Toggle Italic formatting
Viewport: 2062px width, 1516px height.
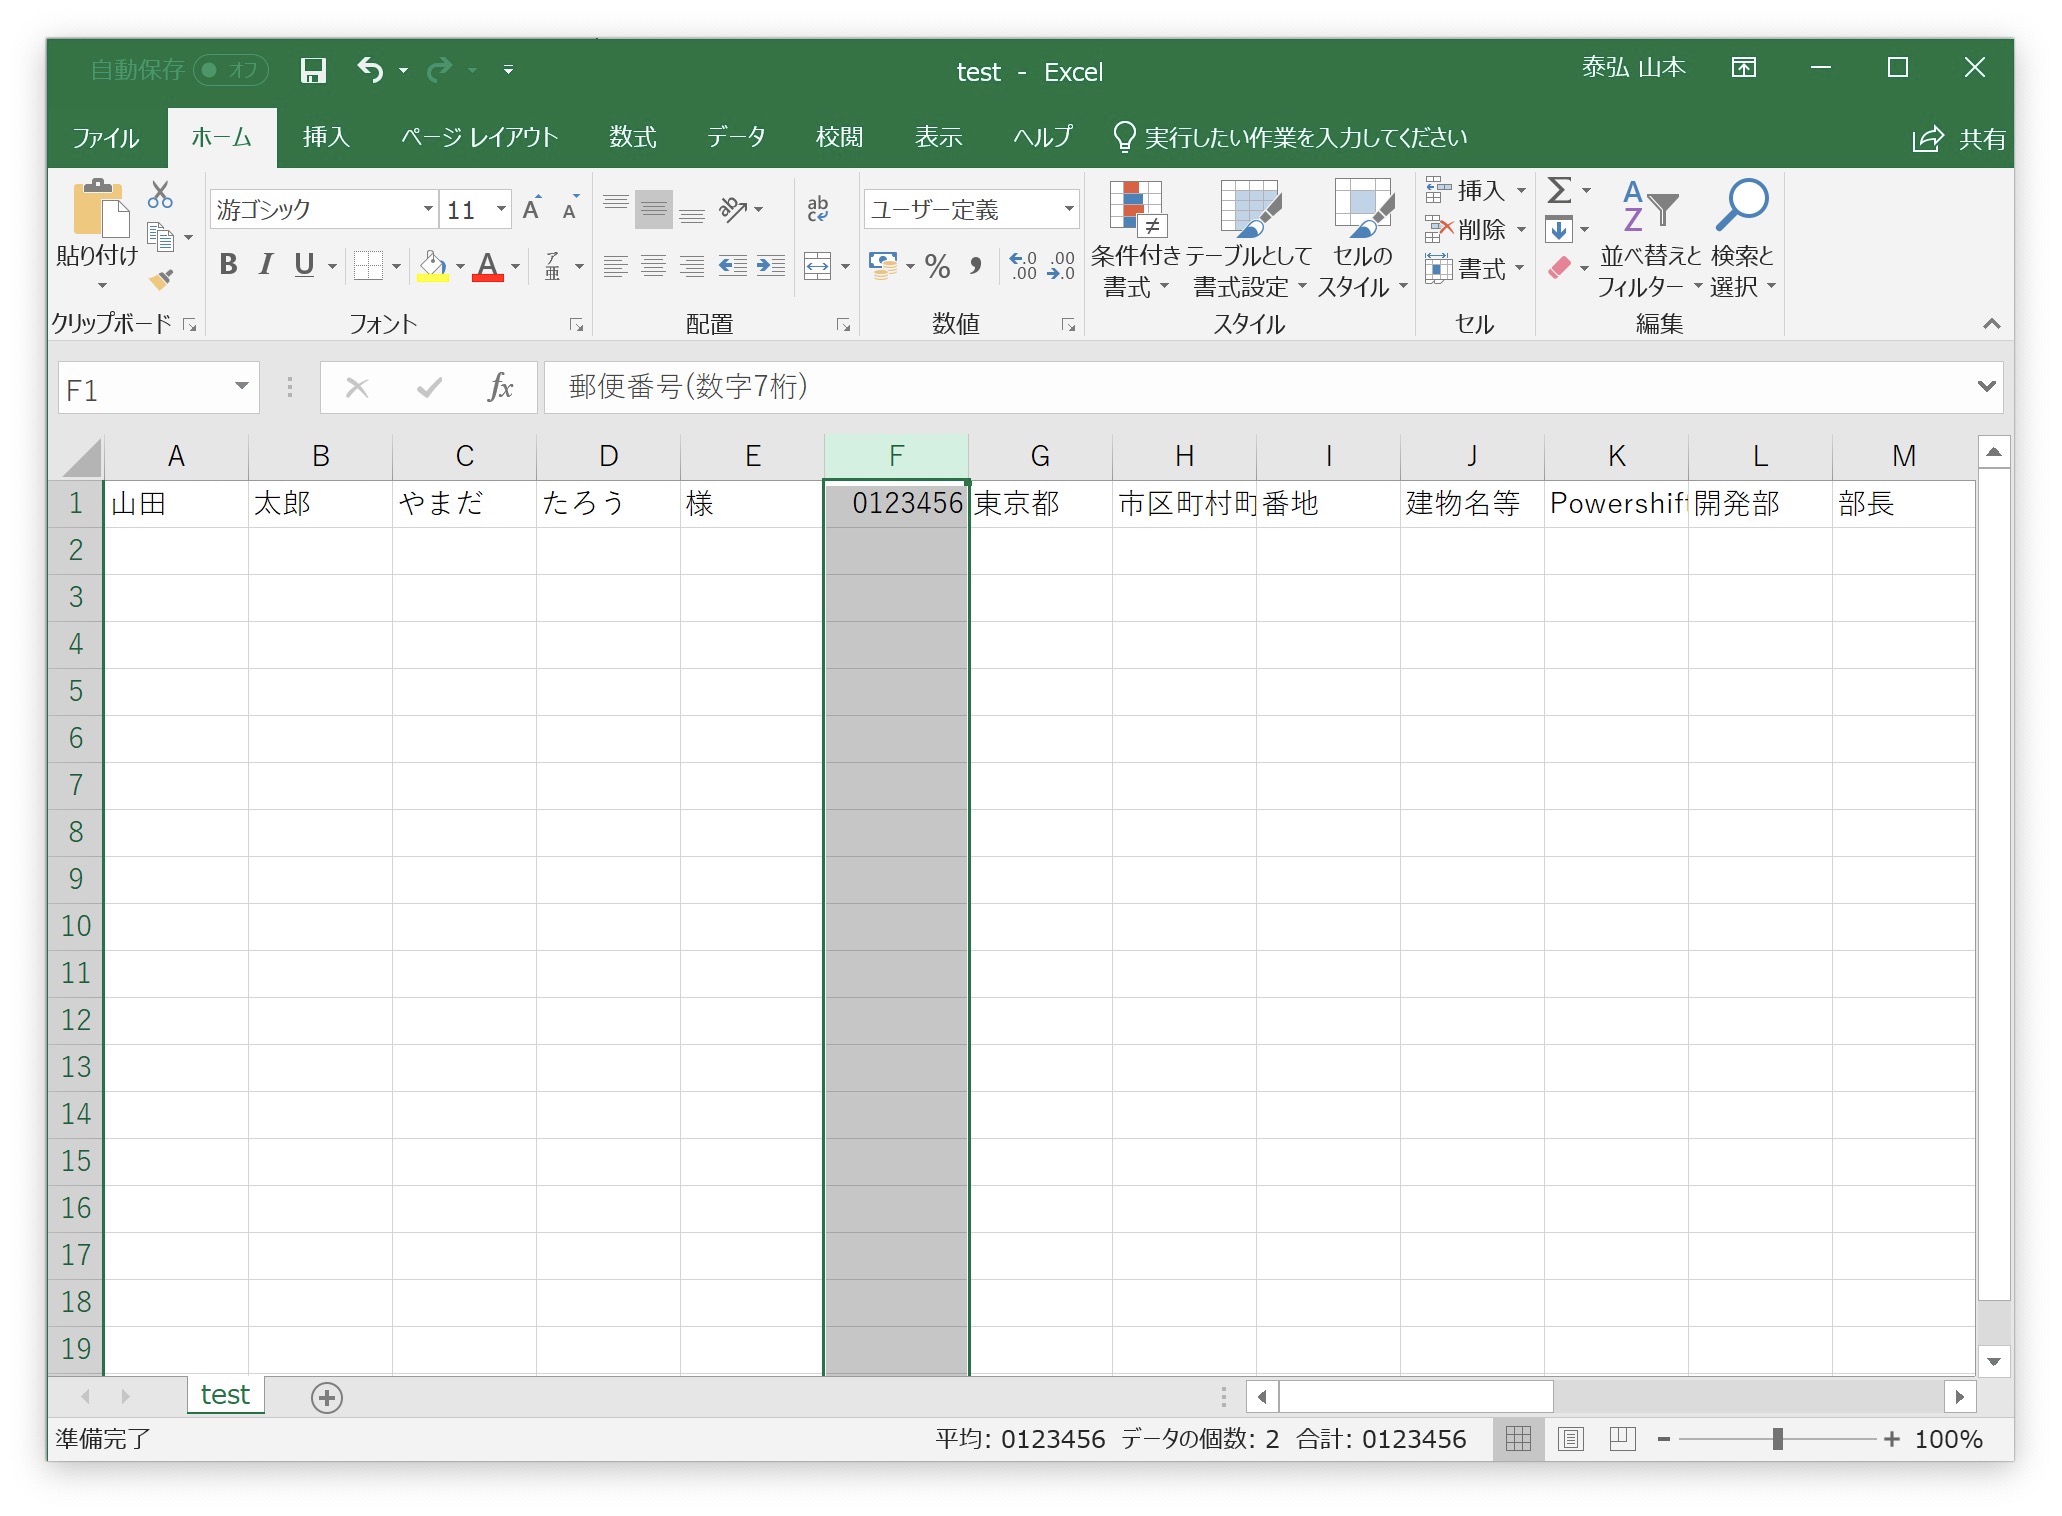[x=266, y=265]
